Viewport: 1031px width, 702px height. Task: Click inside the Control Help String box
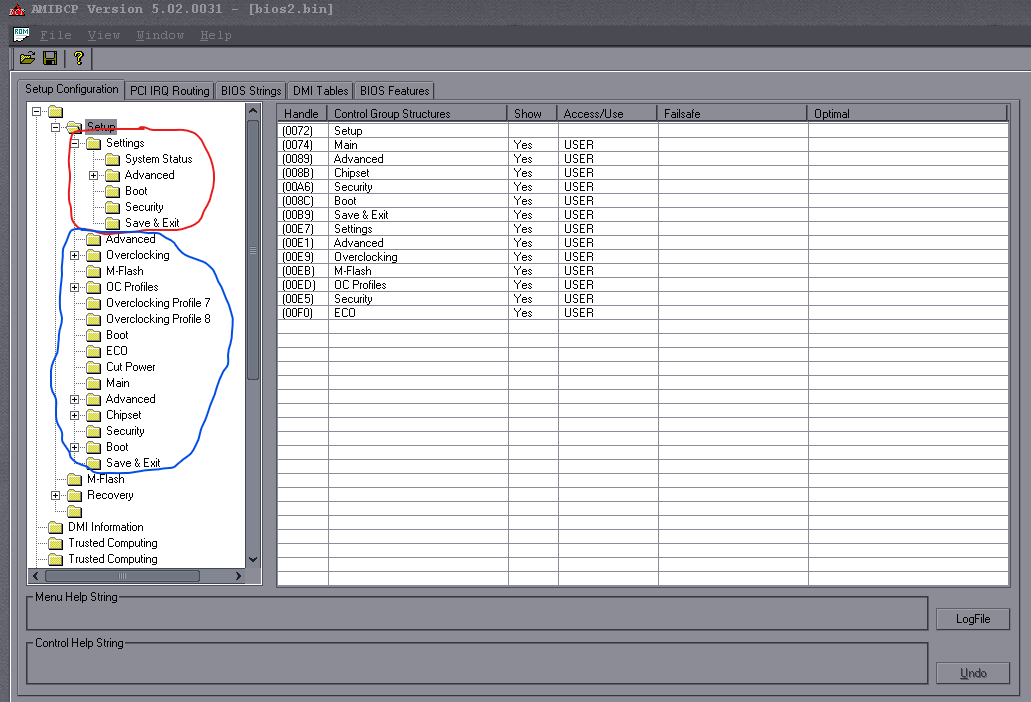pos(477,664)
